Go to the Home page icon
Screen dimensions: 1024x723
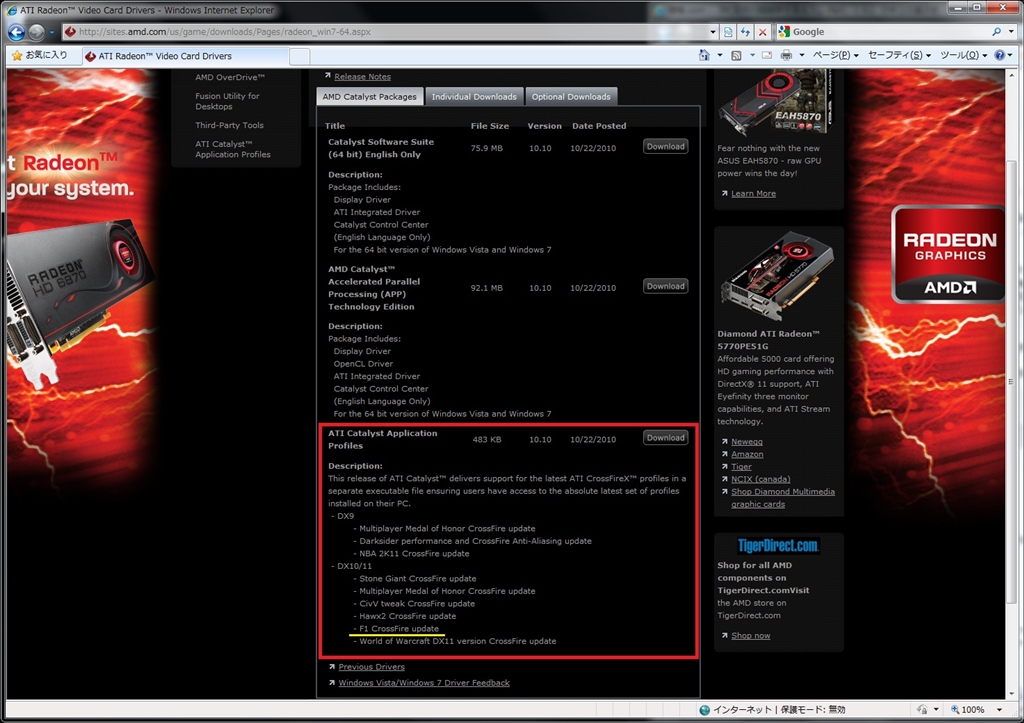(x=704, y=56)
